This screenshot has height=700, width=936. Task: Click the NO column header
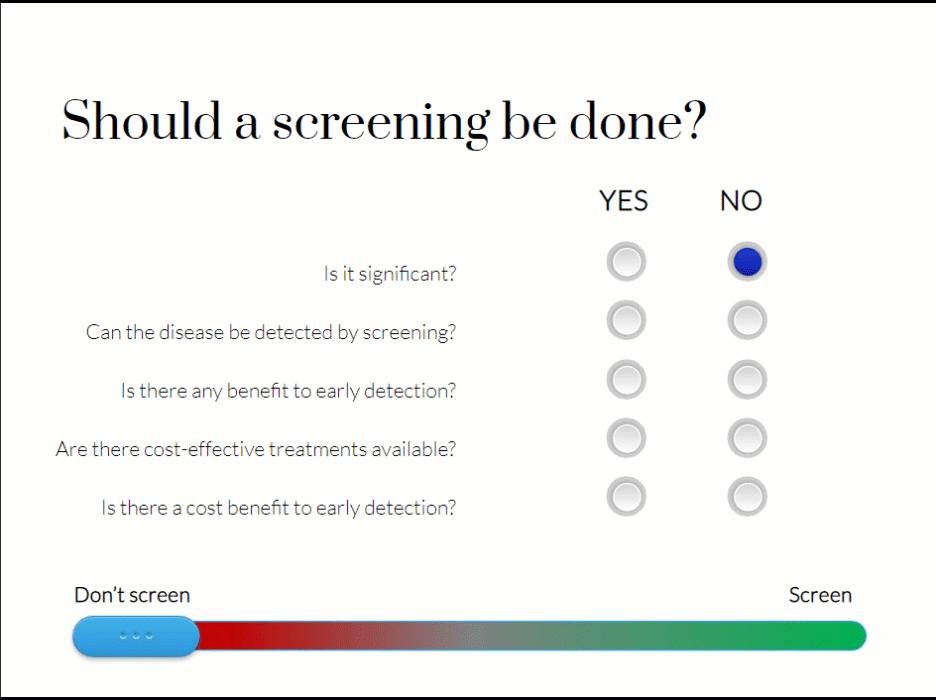click(x=741, y=201)
